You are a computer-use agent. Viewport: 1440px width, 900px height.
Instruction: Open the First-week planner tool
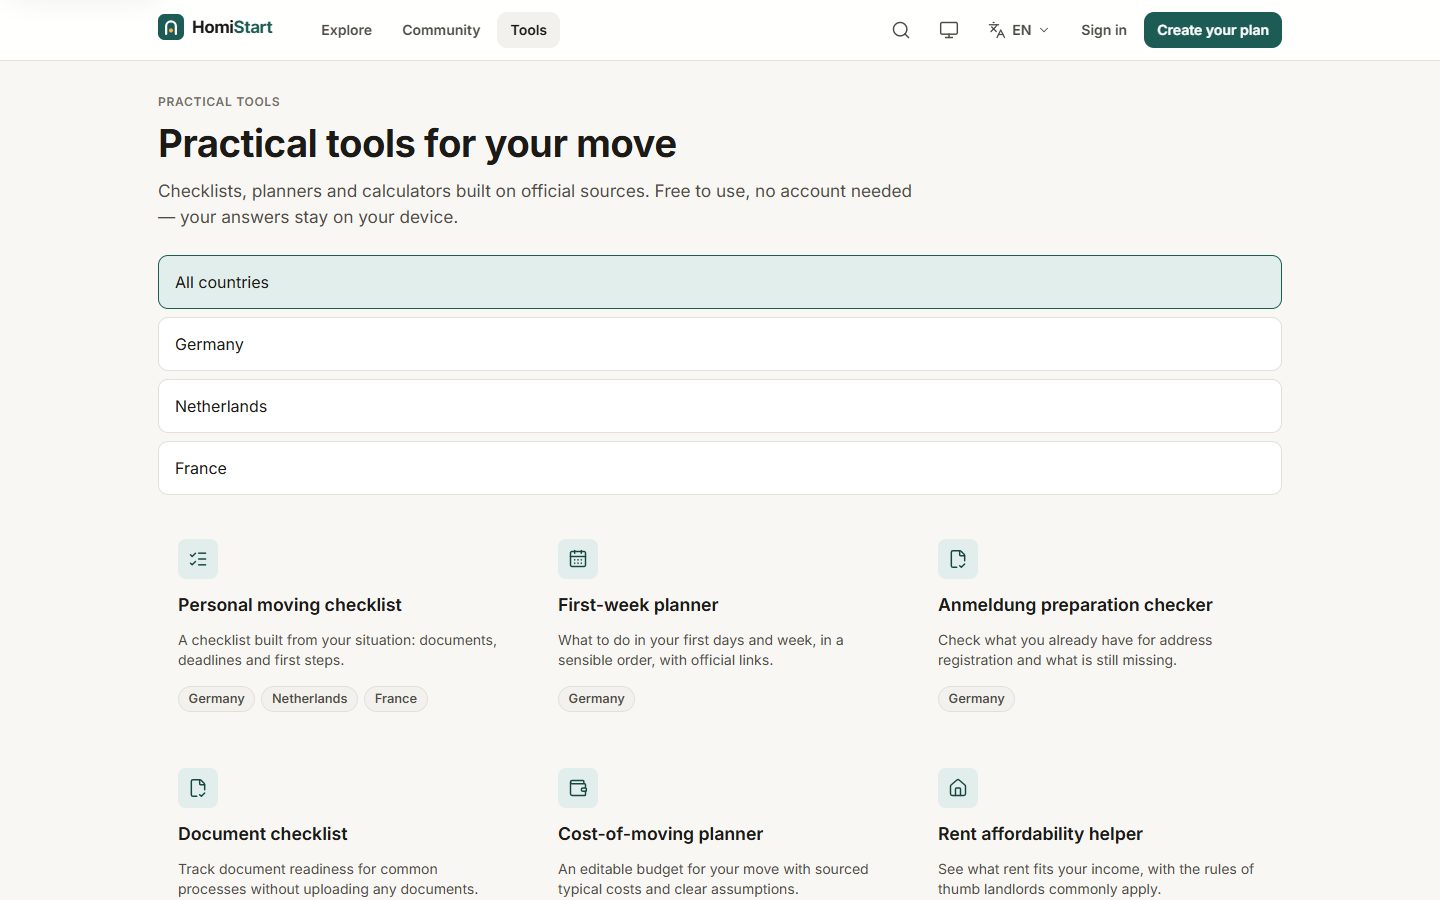(638, 605)
